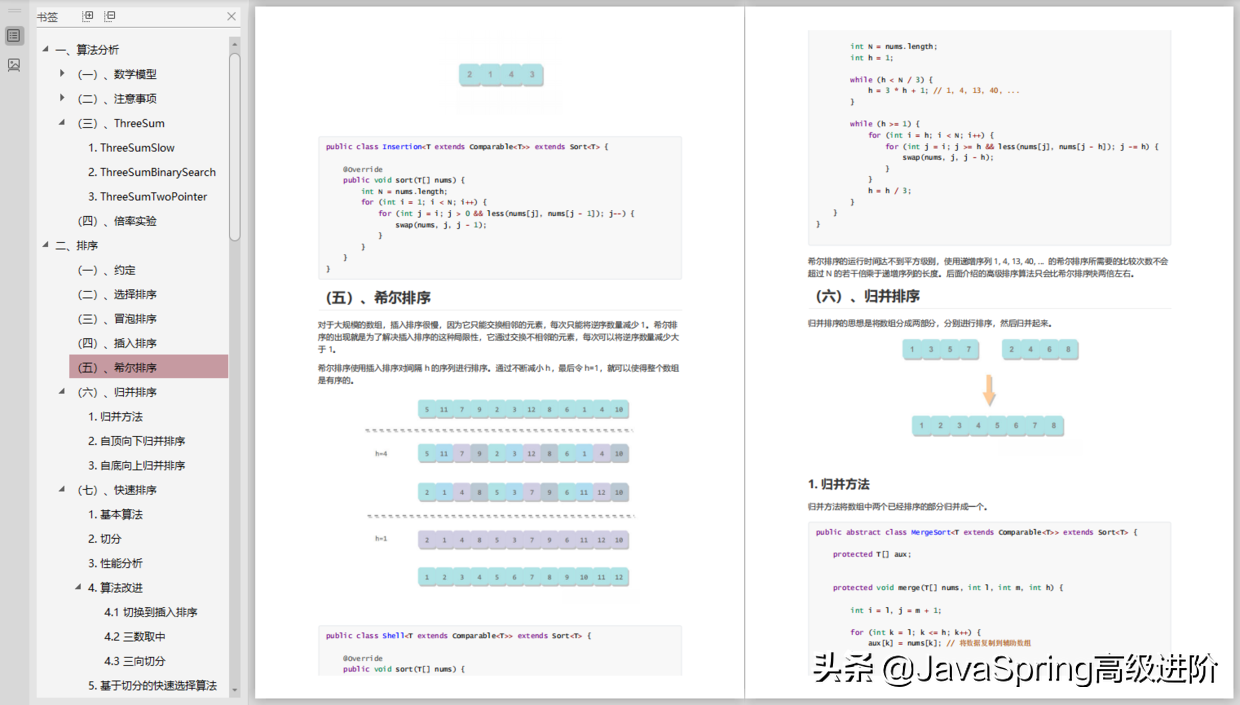
Task: Expand the (二)、注意事项 node
Action: click(x=62, y=98)
